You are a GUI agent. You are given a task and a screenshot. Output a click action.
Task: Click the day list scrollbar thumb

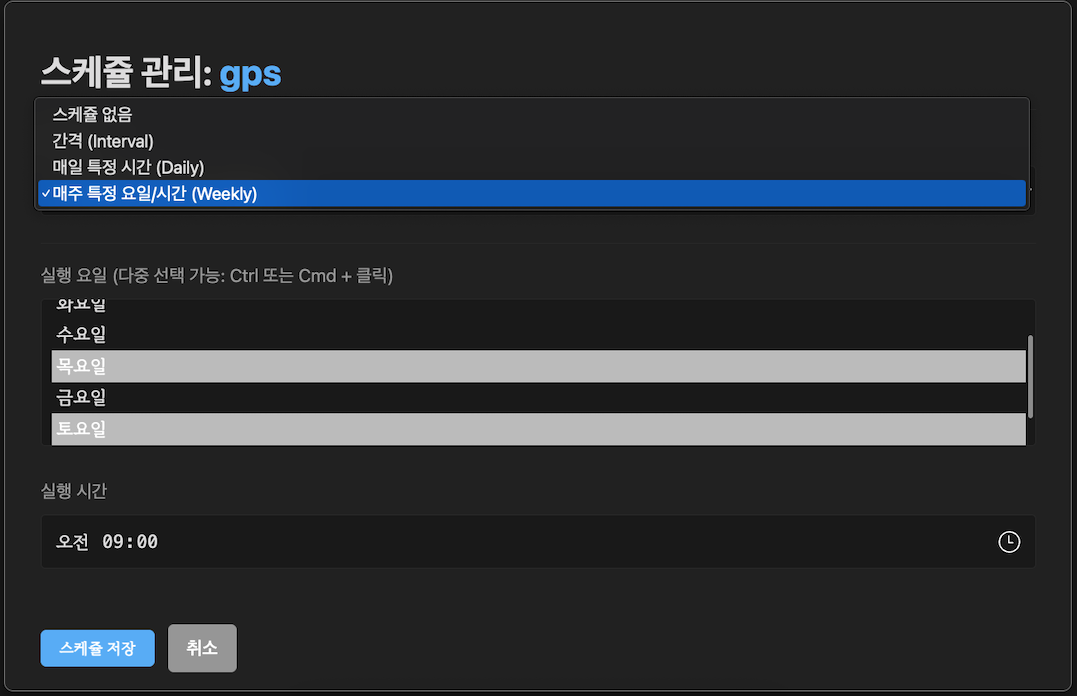tap(1030, 375)
